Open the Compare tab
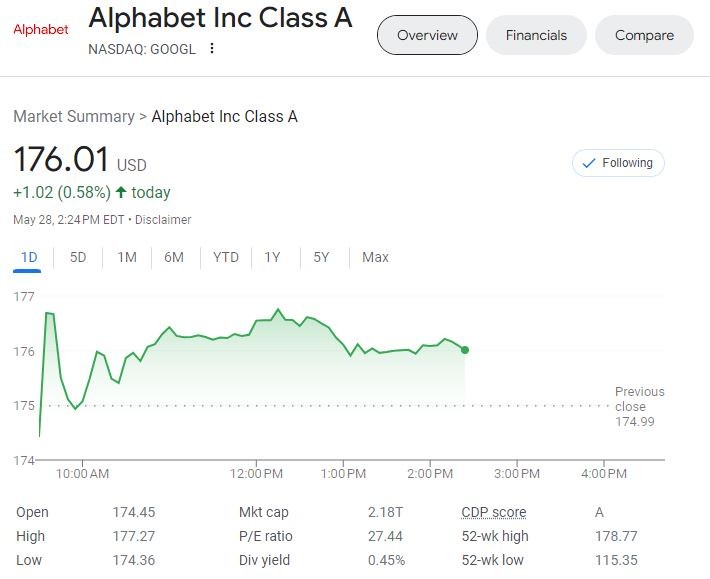 click(644, 35)
